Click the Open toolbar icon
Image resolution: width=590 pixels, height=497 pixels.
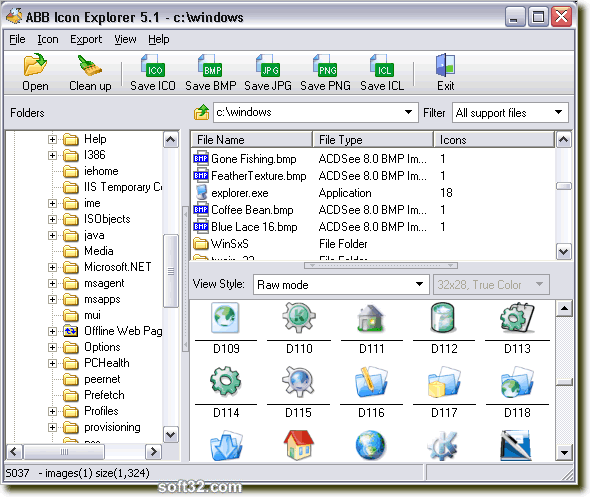35,65
